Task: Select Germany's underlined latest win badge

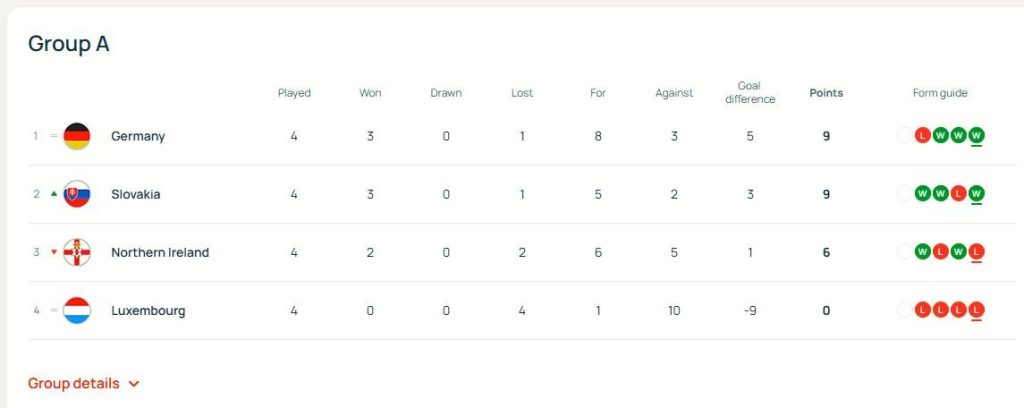Action: point(976,136)
